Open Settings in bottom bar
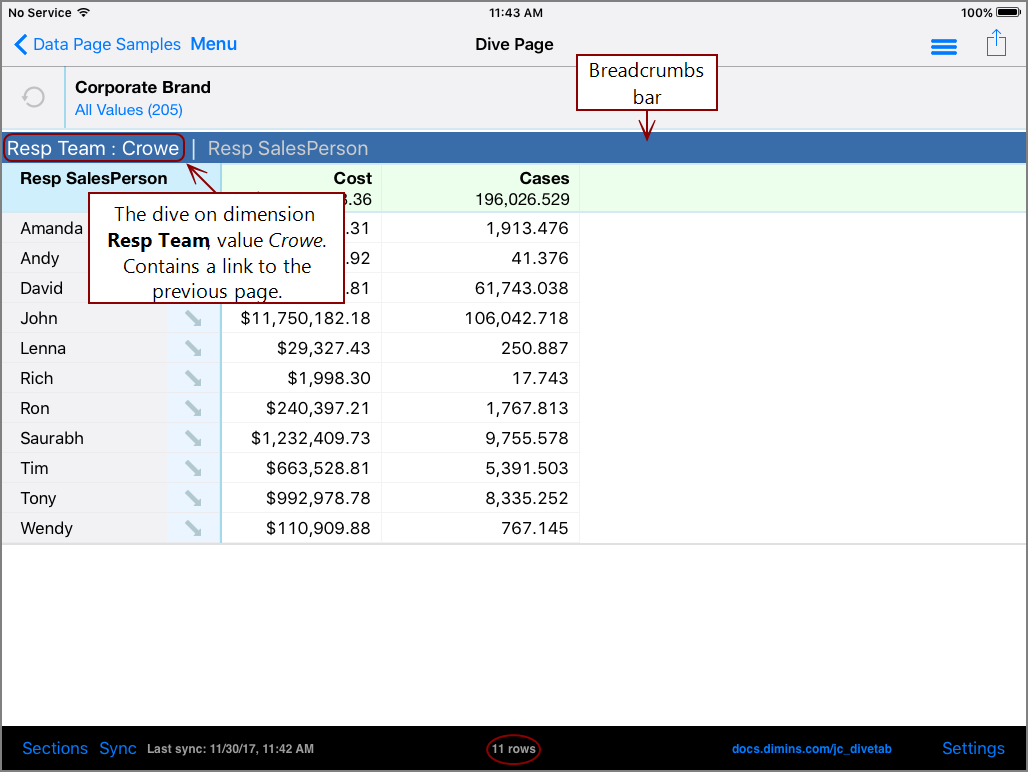Screen dimensions: 1028x772 click(972, 749)
